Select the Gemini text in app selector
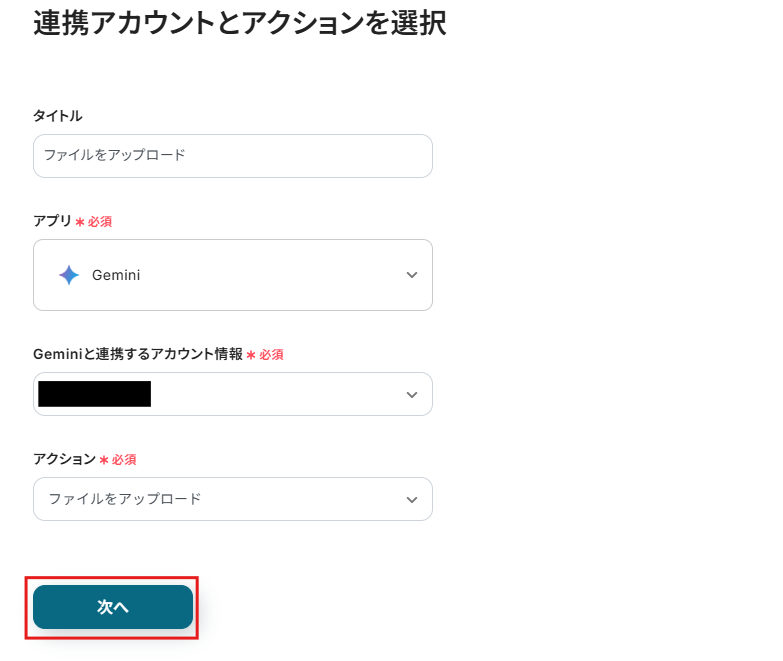This screenshot has height=661, width=783. pyautogui.click(x=116, y=275)
